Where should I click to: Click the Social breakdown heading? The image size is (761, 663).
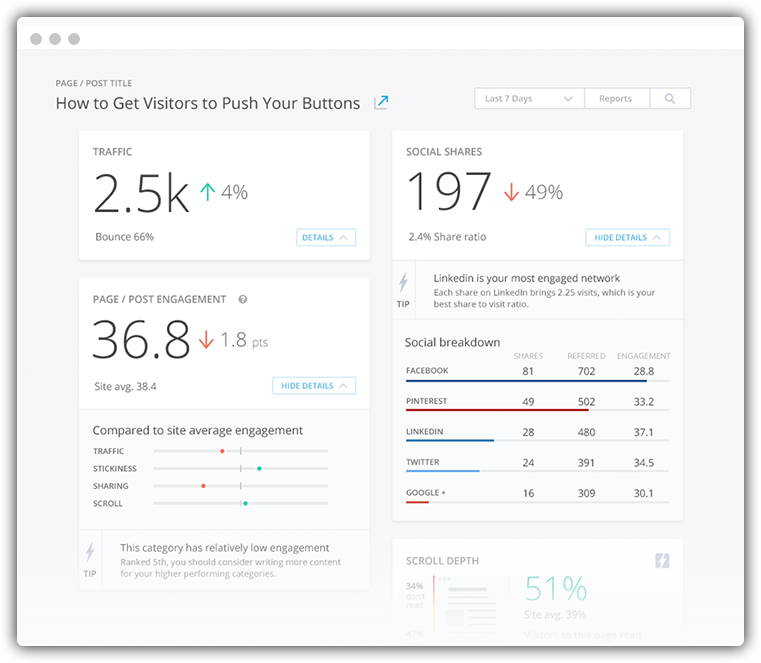pos(452,343)
